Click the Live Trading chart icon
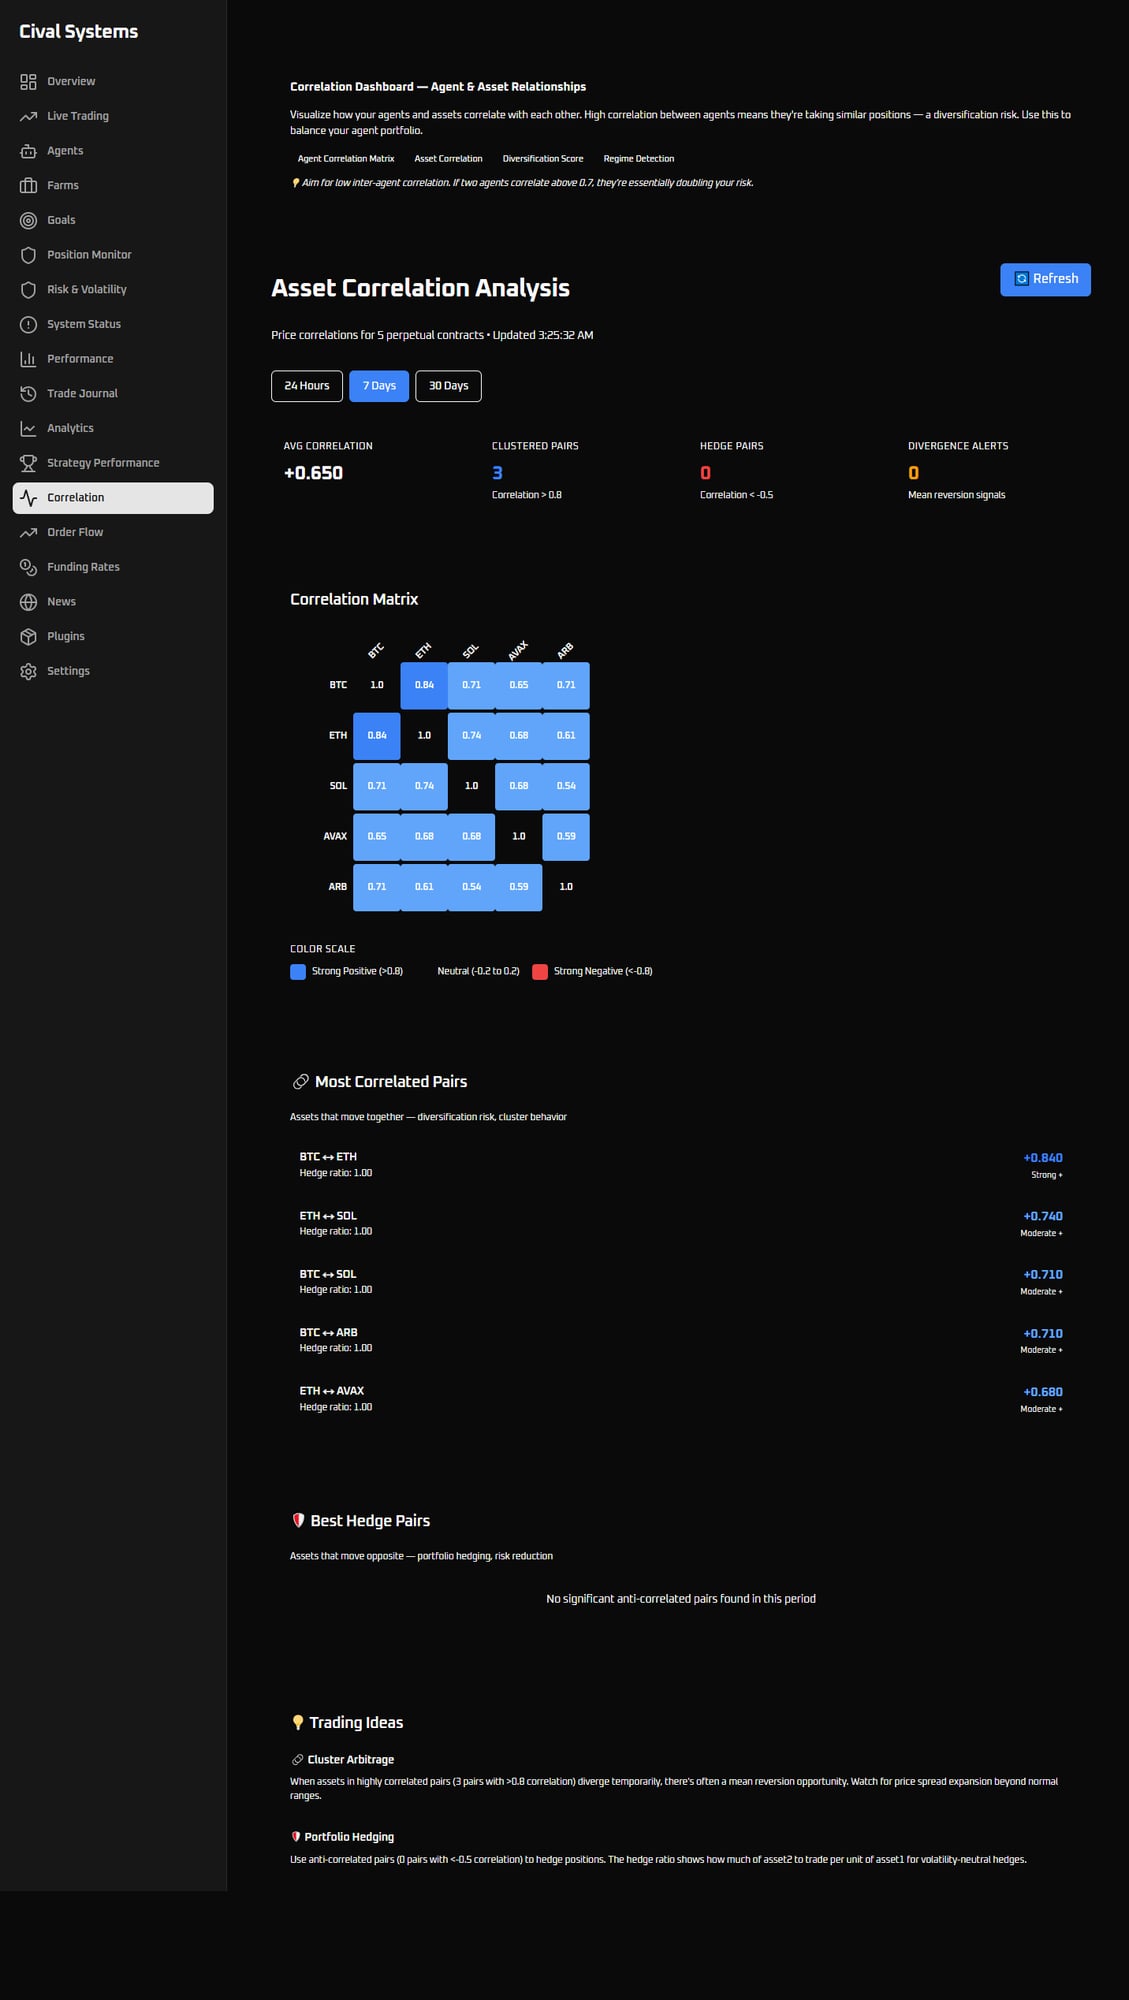1129x2000 pixels. tap(28, 116)
